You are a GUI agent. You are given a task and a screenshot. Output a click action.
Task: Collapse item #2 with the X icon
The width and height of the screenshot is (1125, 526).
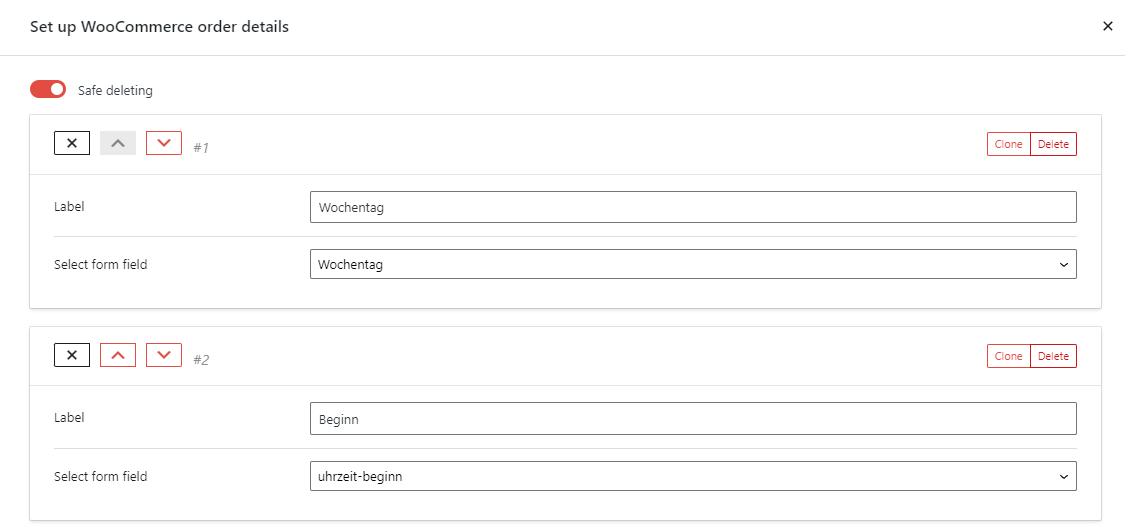72,355
